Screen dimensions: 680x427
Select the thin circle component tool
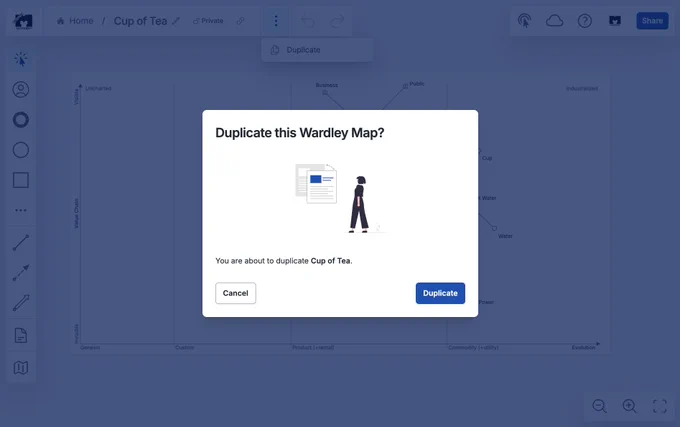click(x=21, y=150)
